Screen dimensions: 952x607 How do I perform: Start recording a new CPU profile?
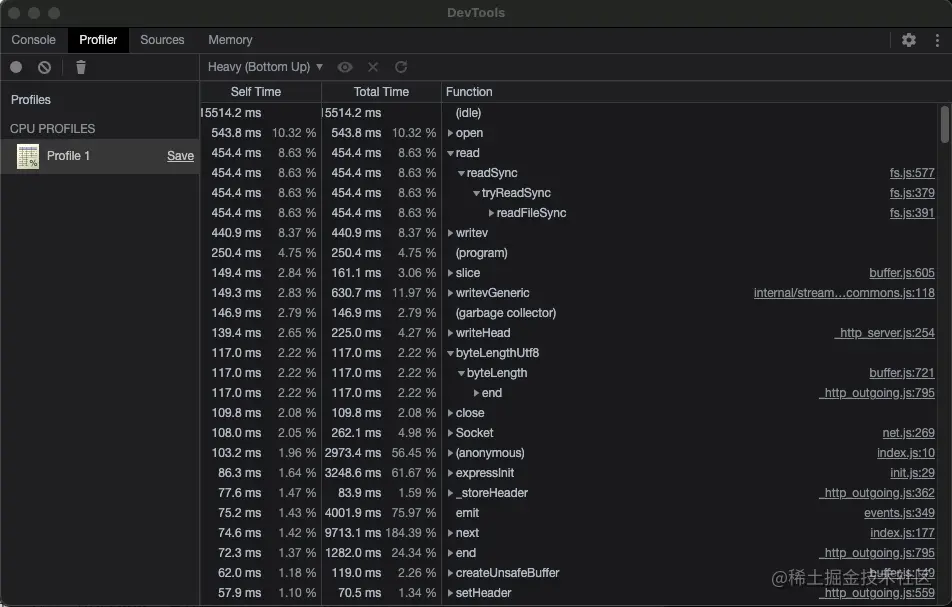14,67
